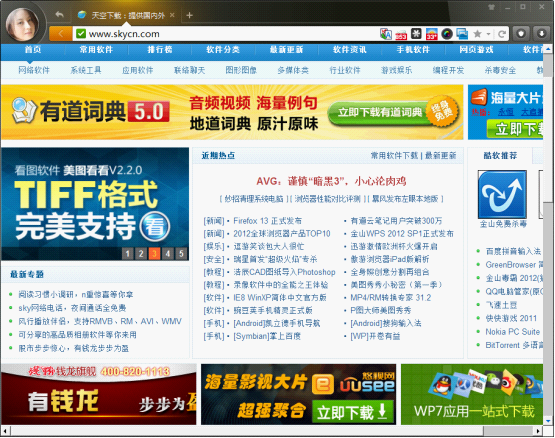Screen dimensions: 555x438
Task: Open the 软件分类 navigation item
Action: 223,50
